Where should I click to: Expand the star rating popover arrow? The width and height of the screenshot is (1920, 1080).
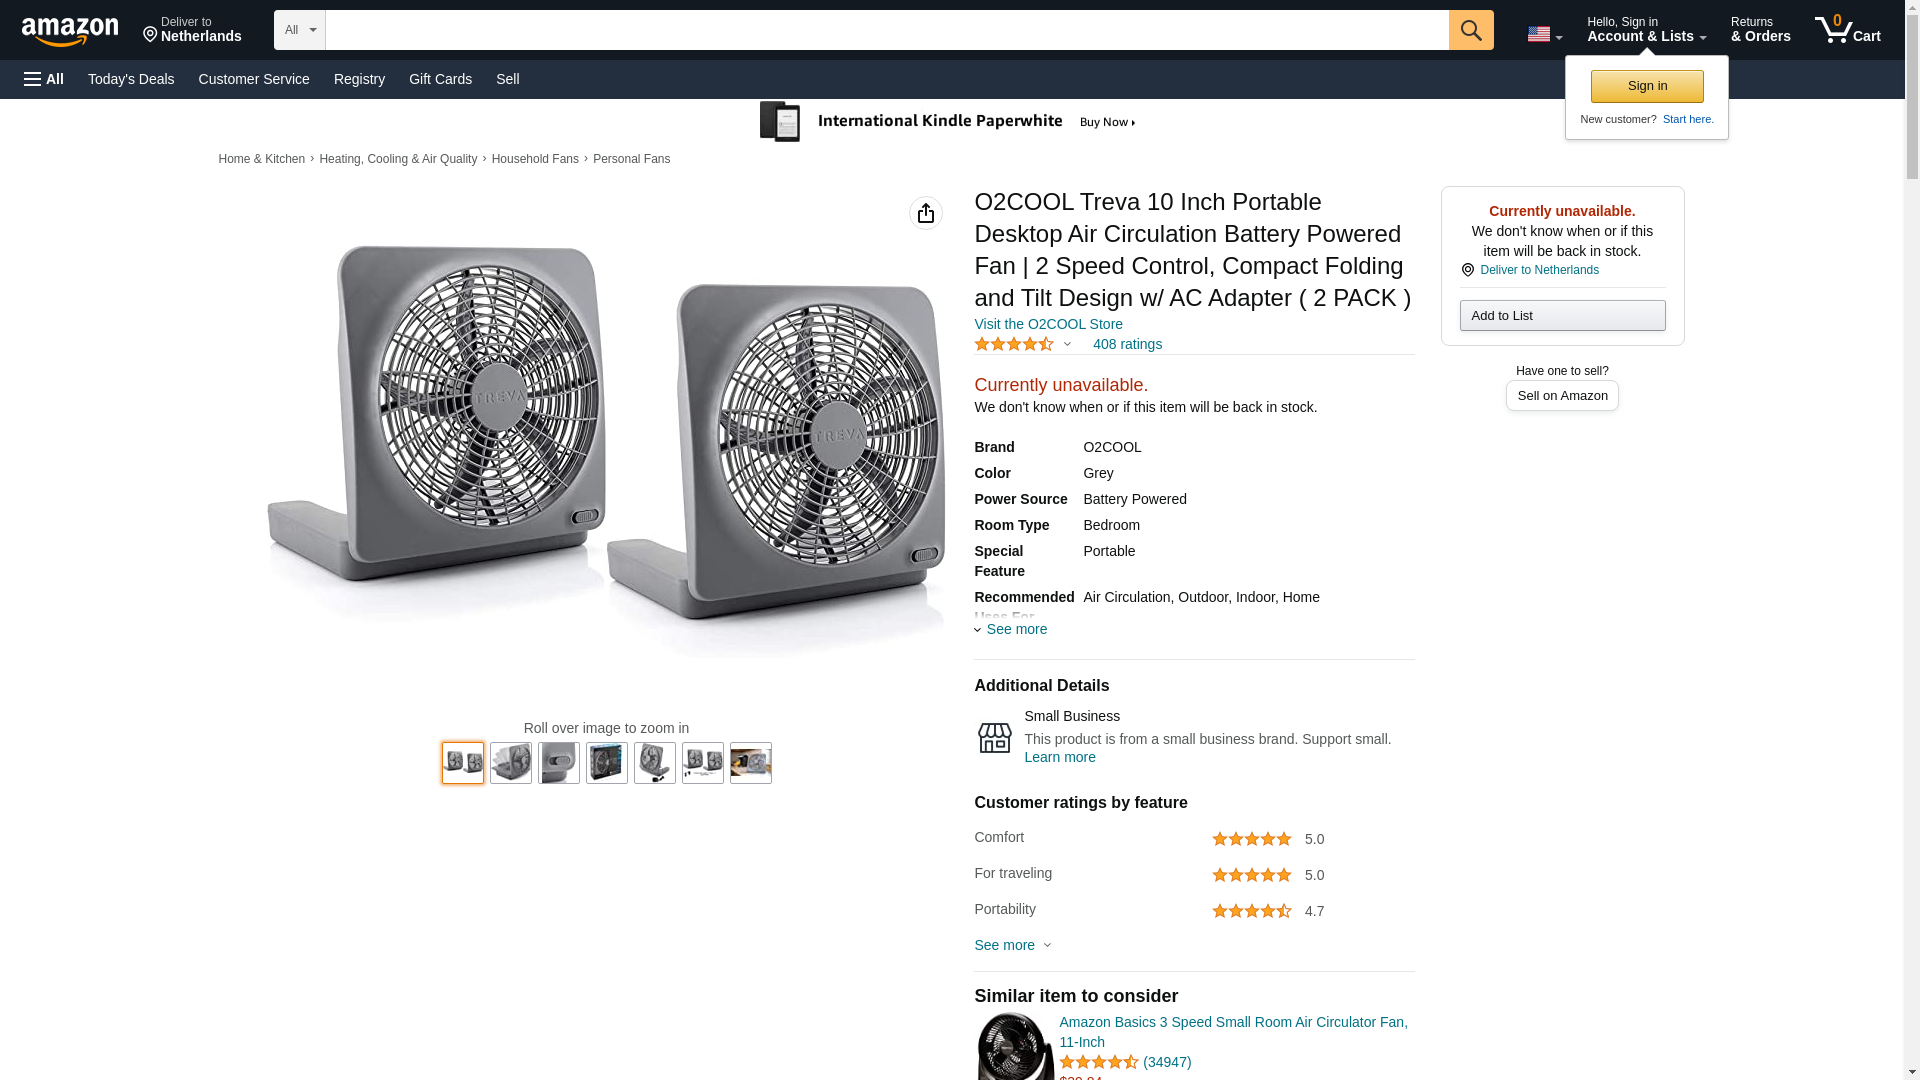(x=1067, y=344)
